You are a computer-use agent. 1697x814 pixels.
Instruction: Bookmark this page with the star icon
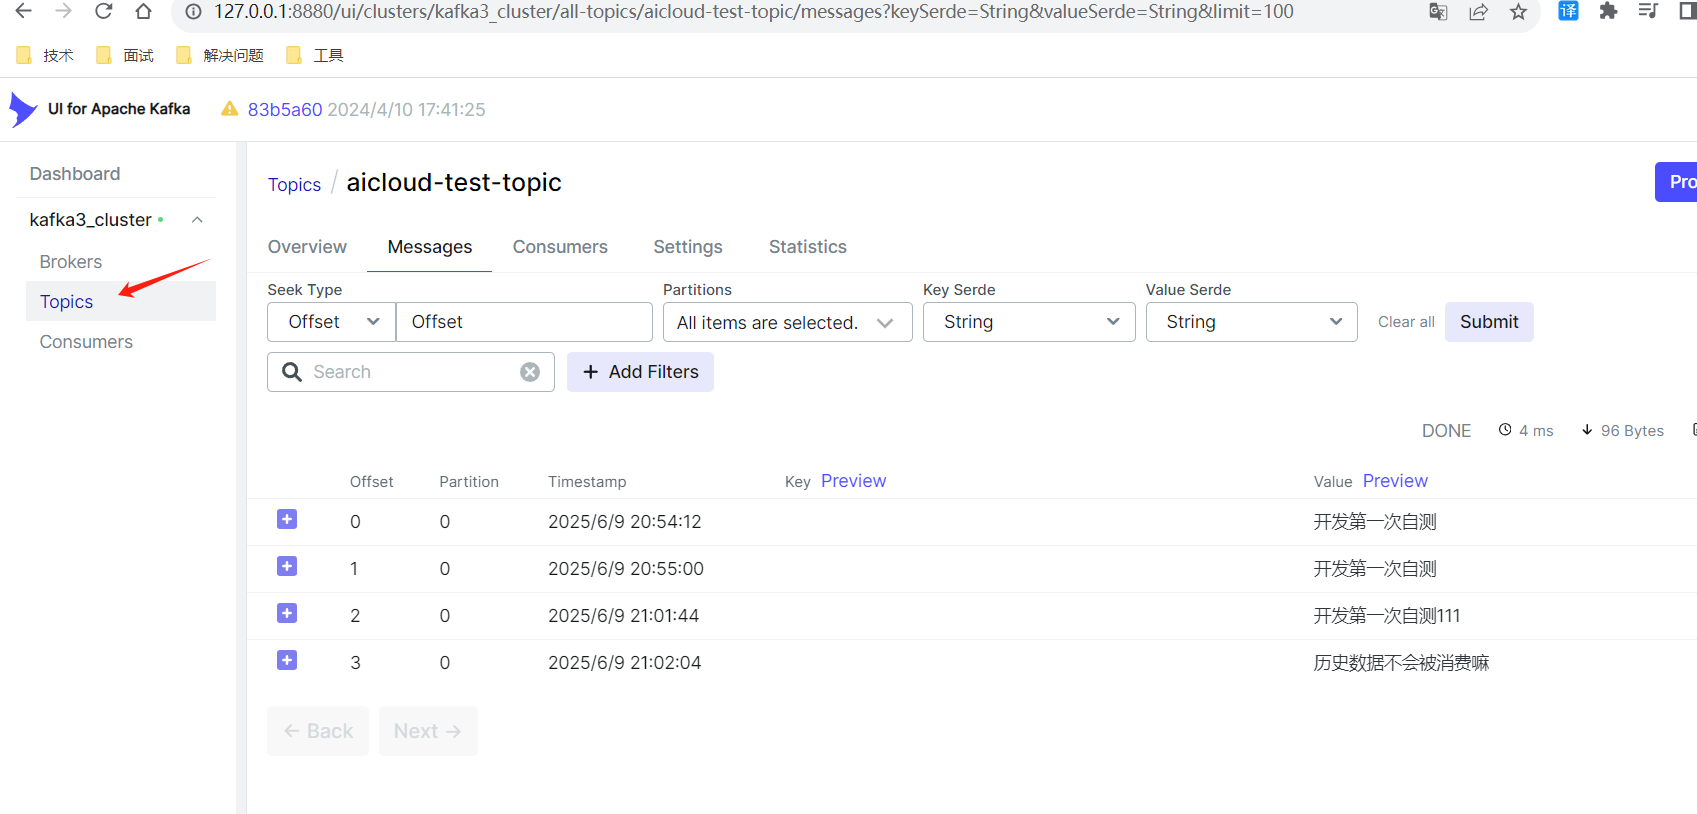pyautogui.click(x=1518, y=12)
